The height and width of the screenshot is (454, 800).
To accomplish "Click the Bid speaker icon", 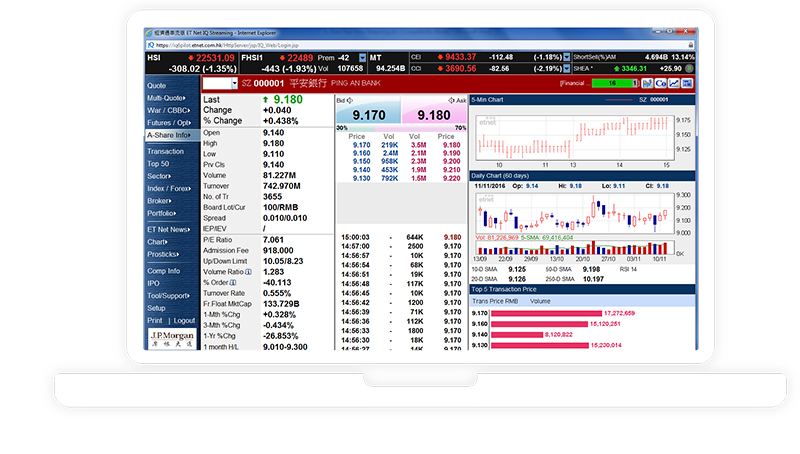I will click(x=350, y=100).
